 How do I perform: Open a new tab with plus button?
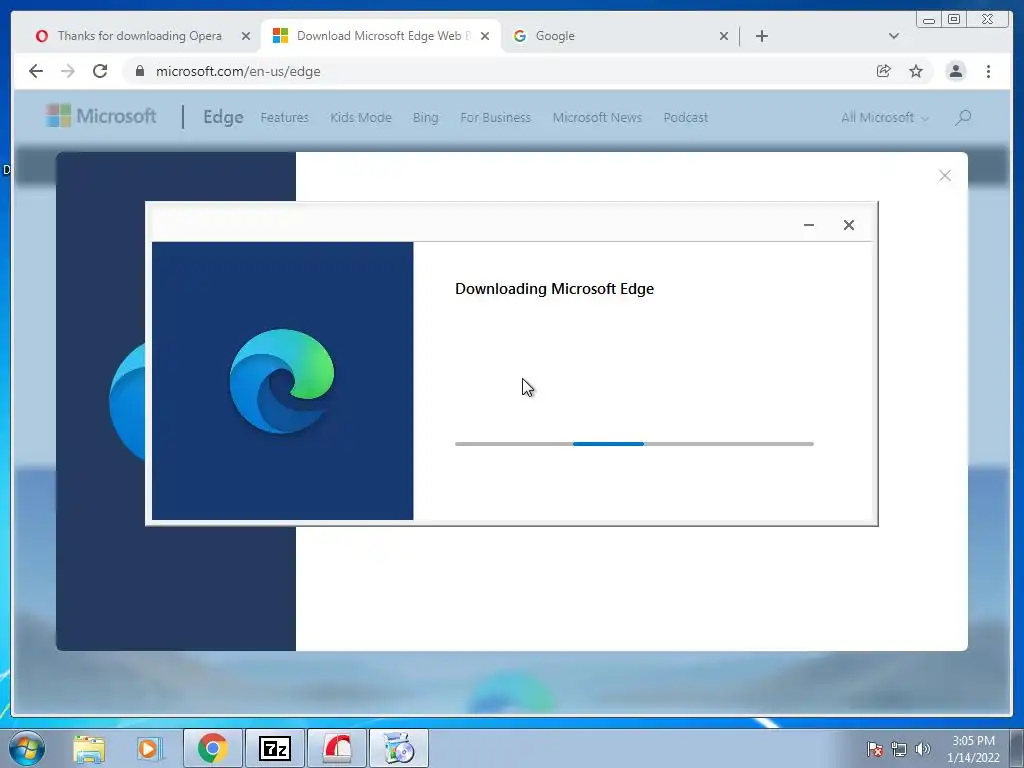pyautogui.click(x=761, y=36)
